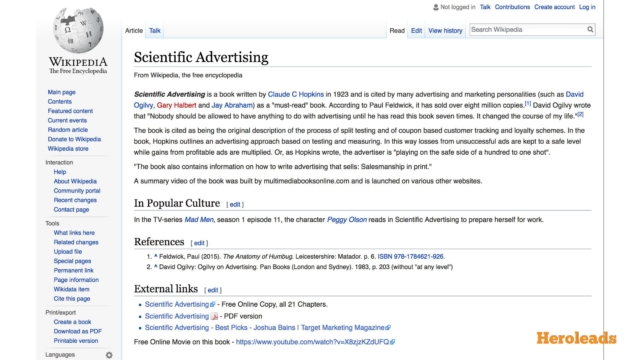Click Related changes link

tap(76, 242)
